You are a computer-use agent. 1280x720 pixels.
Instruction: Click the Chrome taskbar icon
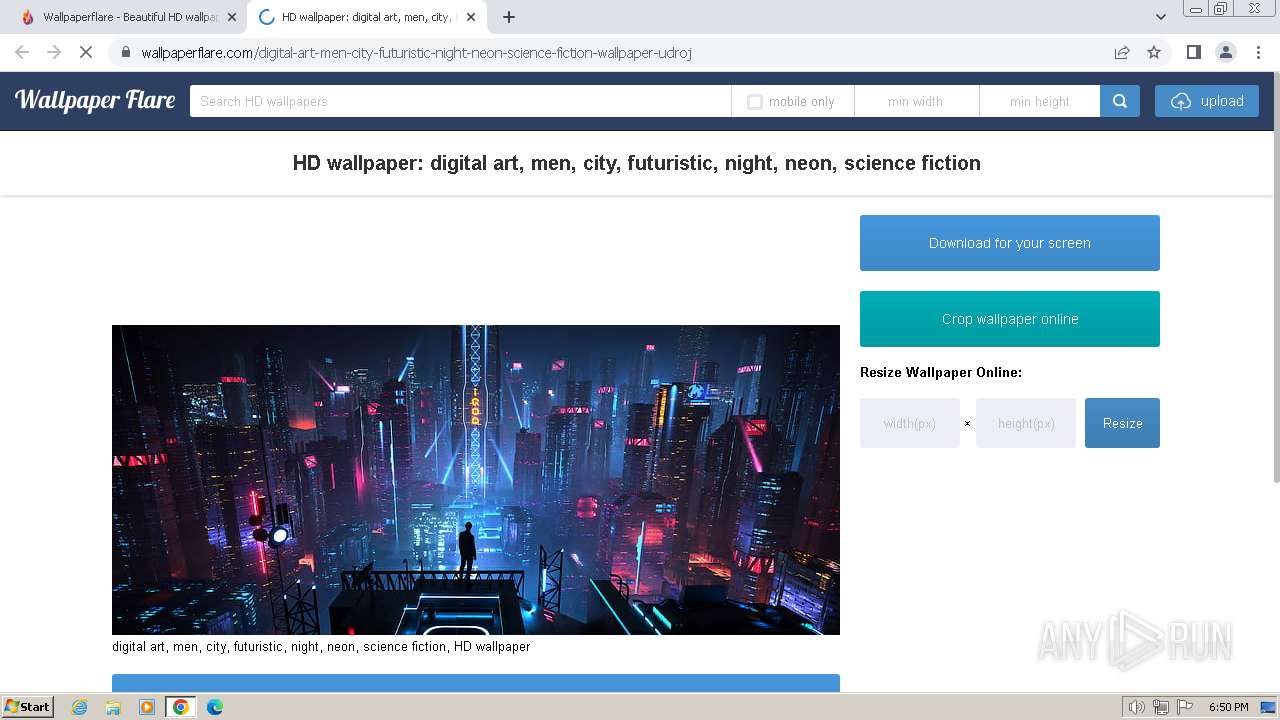coord(181,707)
